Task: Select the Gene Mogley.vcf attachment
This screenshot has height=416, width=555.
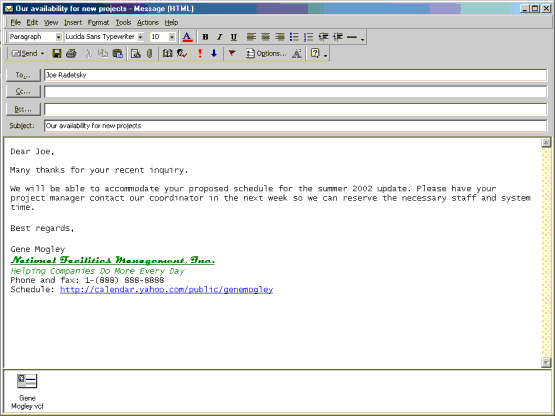Action: click(27, 391)
